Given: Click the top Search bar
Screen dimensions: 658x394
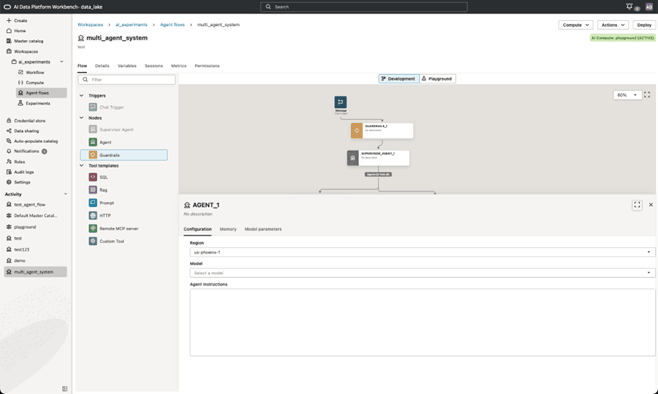Looking at the screenshot, I should (x=364, y=7).
